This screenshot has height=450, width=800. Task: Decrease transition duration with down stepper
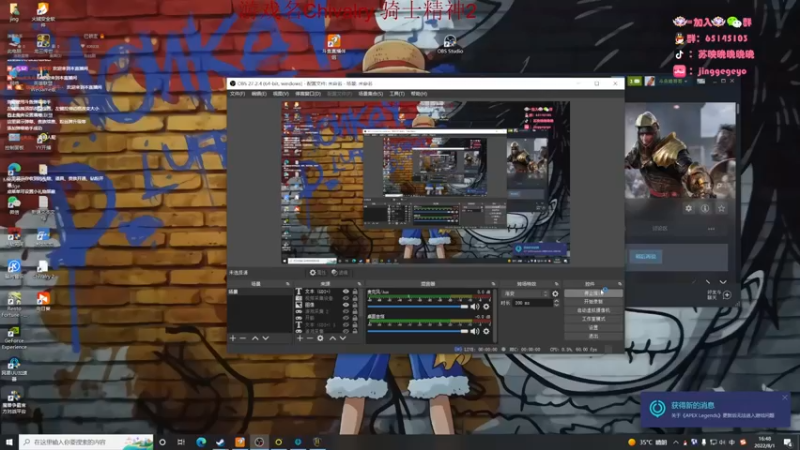point(556,305)
